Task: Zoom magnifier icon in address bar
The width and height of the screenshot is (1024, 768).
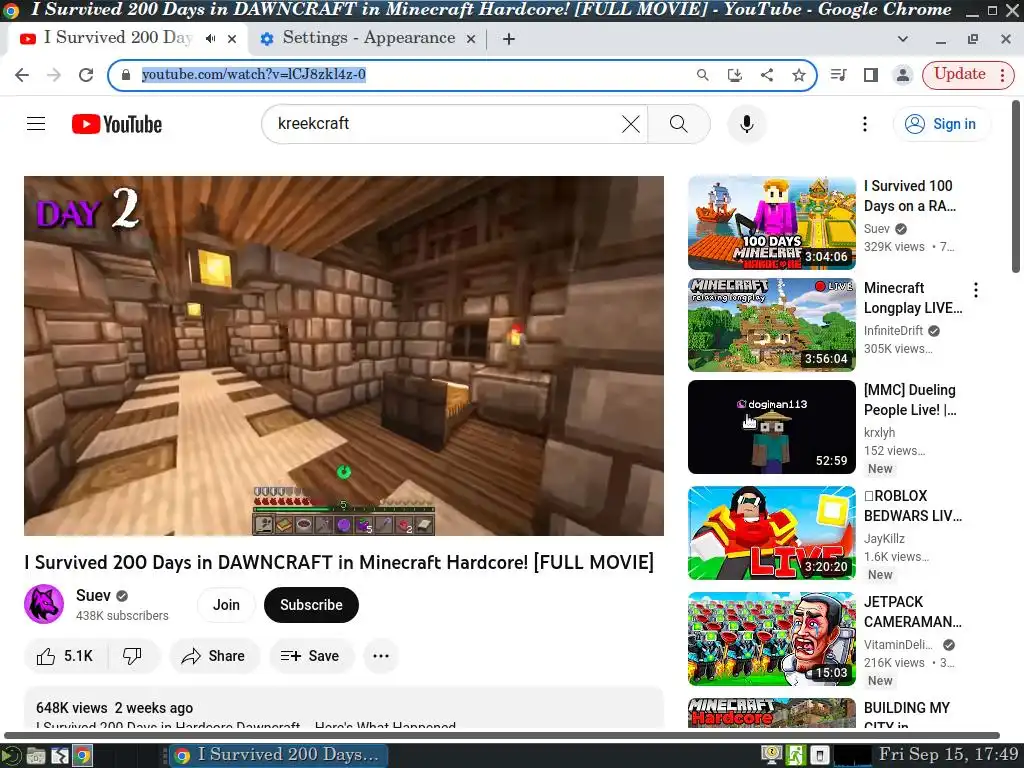Action: point(703,75)
